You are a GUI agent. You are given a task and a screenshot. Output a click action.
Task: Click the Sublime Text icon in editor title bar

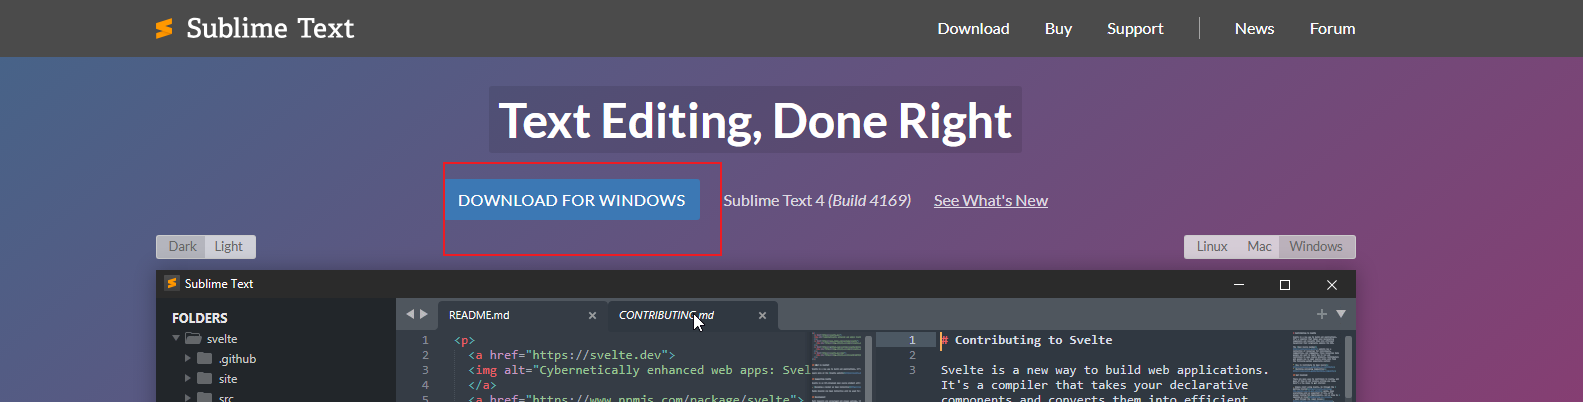tap(171, 283)
